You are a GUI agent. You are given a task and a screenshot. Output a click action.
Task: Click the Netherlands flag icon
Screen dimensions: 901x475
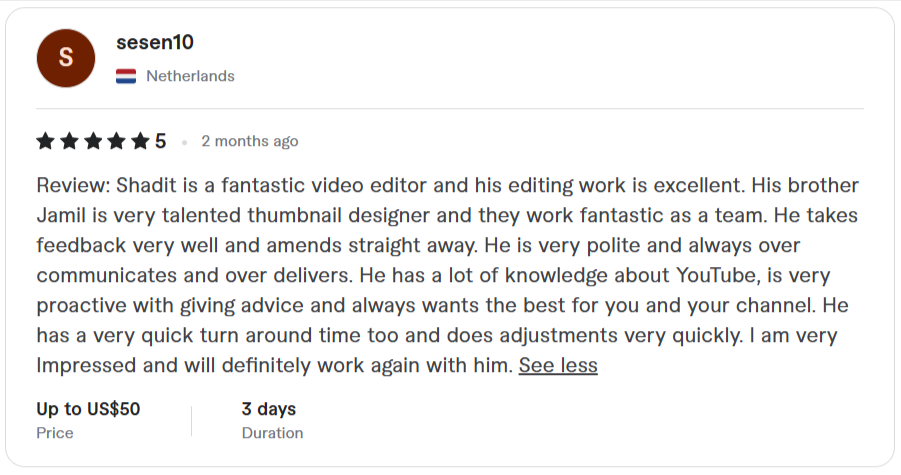pos(126,76)
